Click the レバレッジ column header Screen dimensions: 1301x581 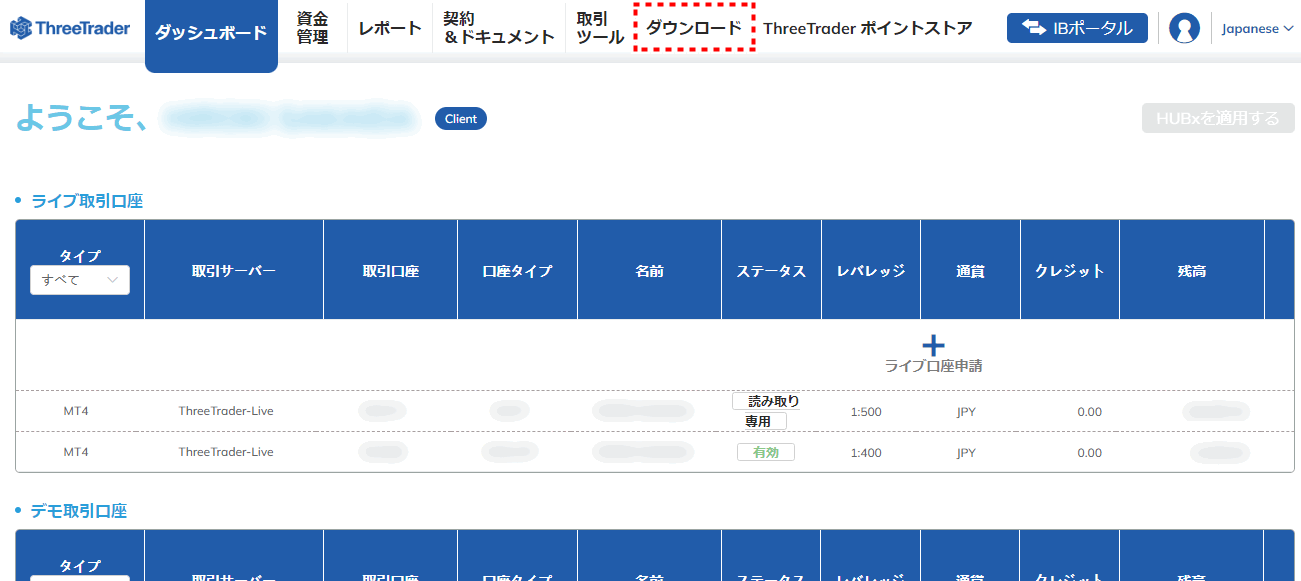pos(871,271)
